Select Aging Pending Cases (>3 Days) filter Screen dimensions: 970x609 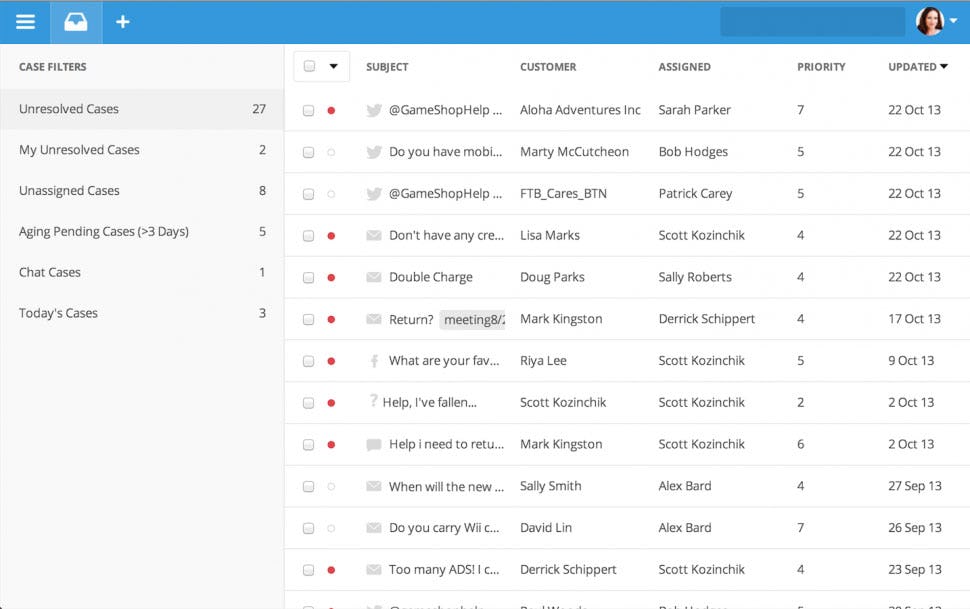(142, 231)
